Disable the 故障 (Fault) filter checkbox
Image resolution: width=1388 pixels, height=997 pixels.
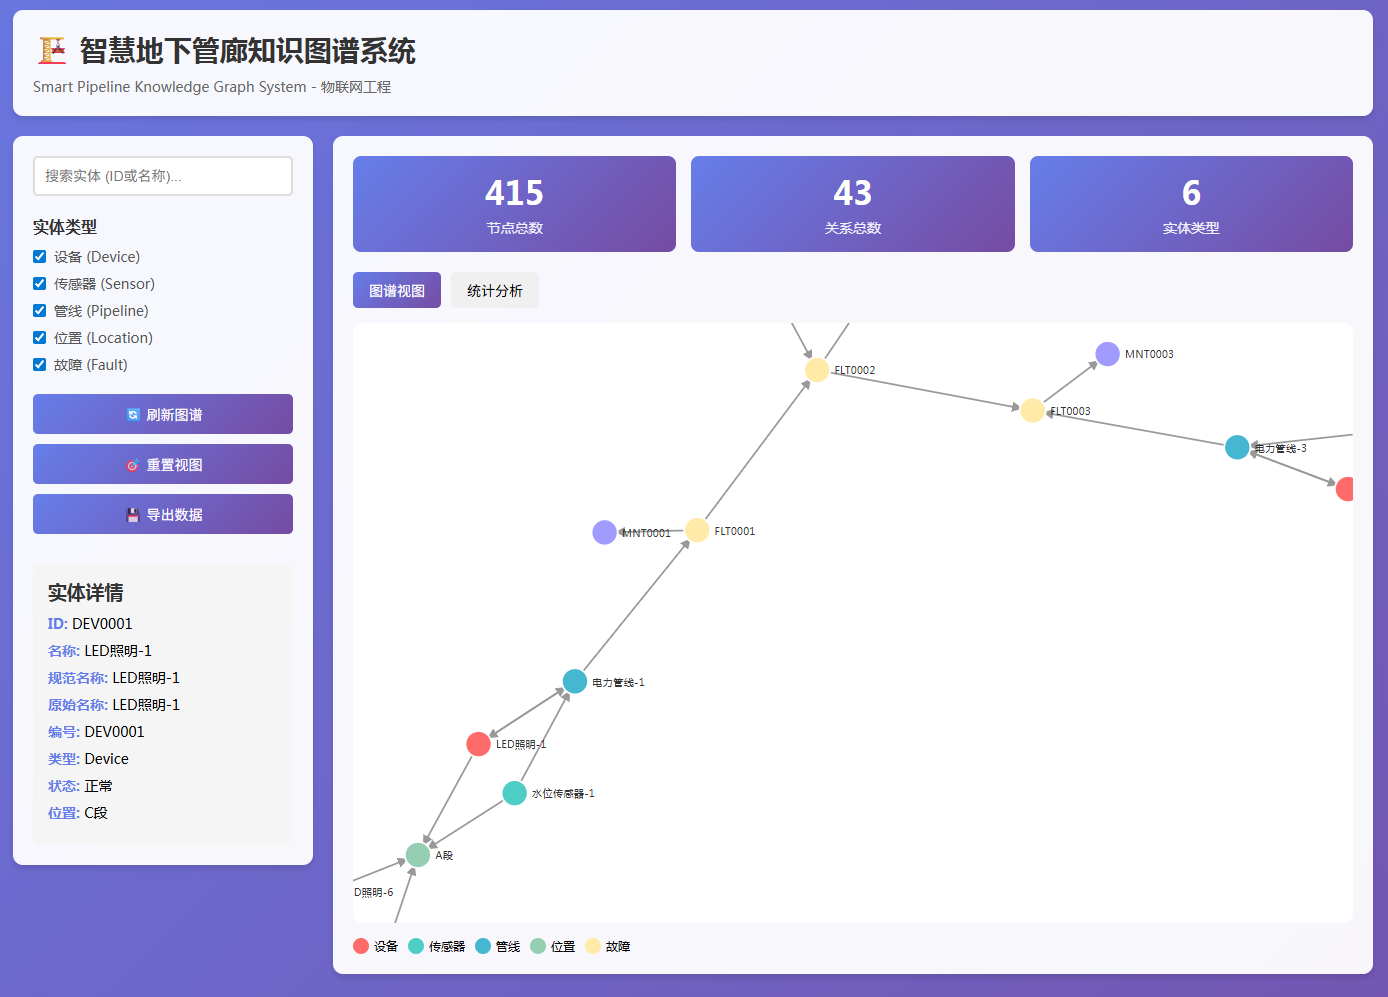point(40,365)
